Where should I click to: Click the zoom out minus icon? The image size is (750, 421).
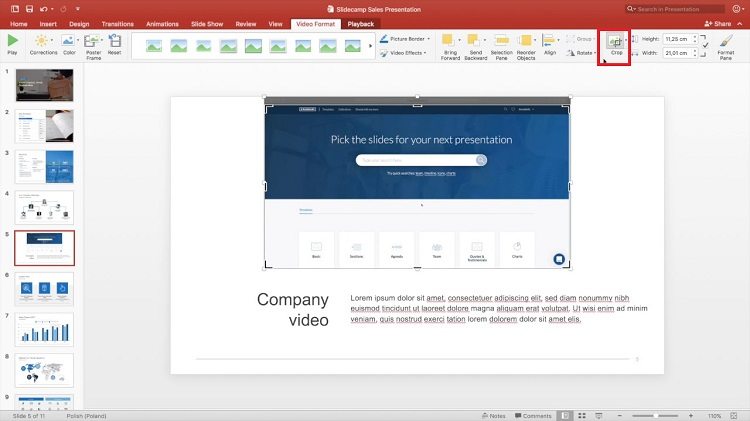point(620,416)
